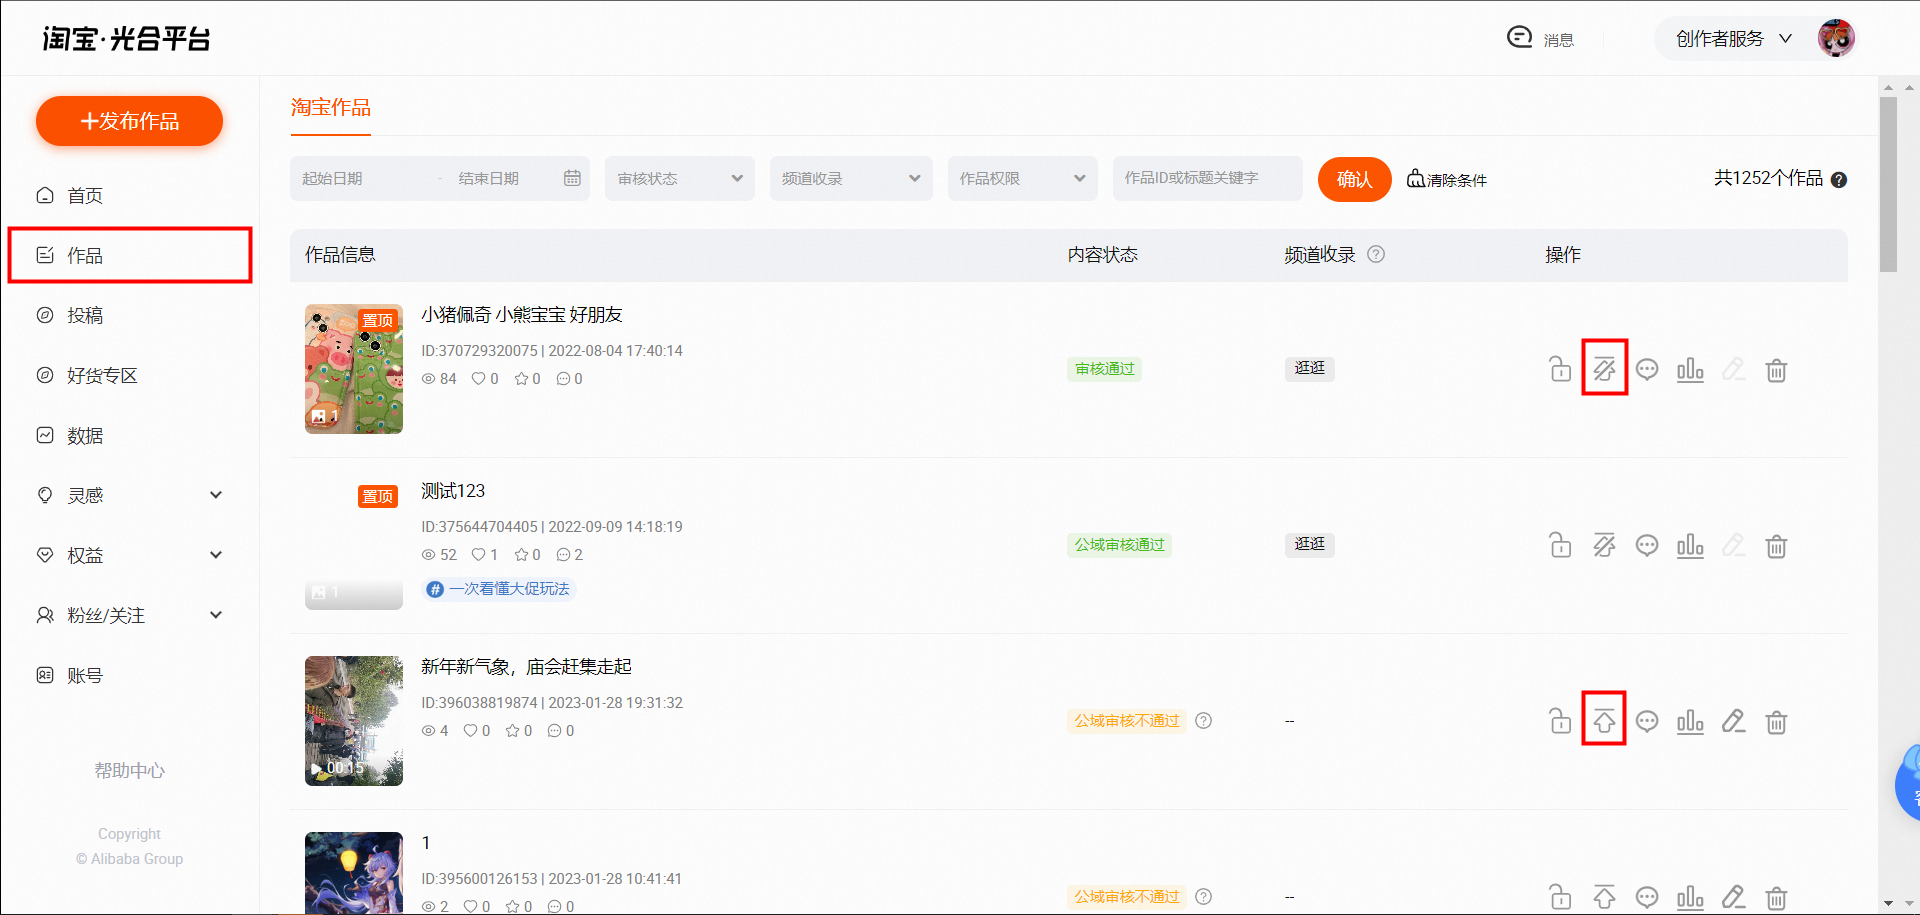
Task: Delete the work titled 1
Action: click(x=1776, y=897)
